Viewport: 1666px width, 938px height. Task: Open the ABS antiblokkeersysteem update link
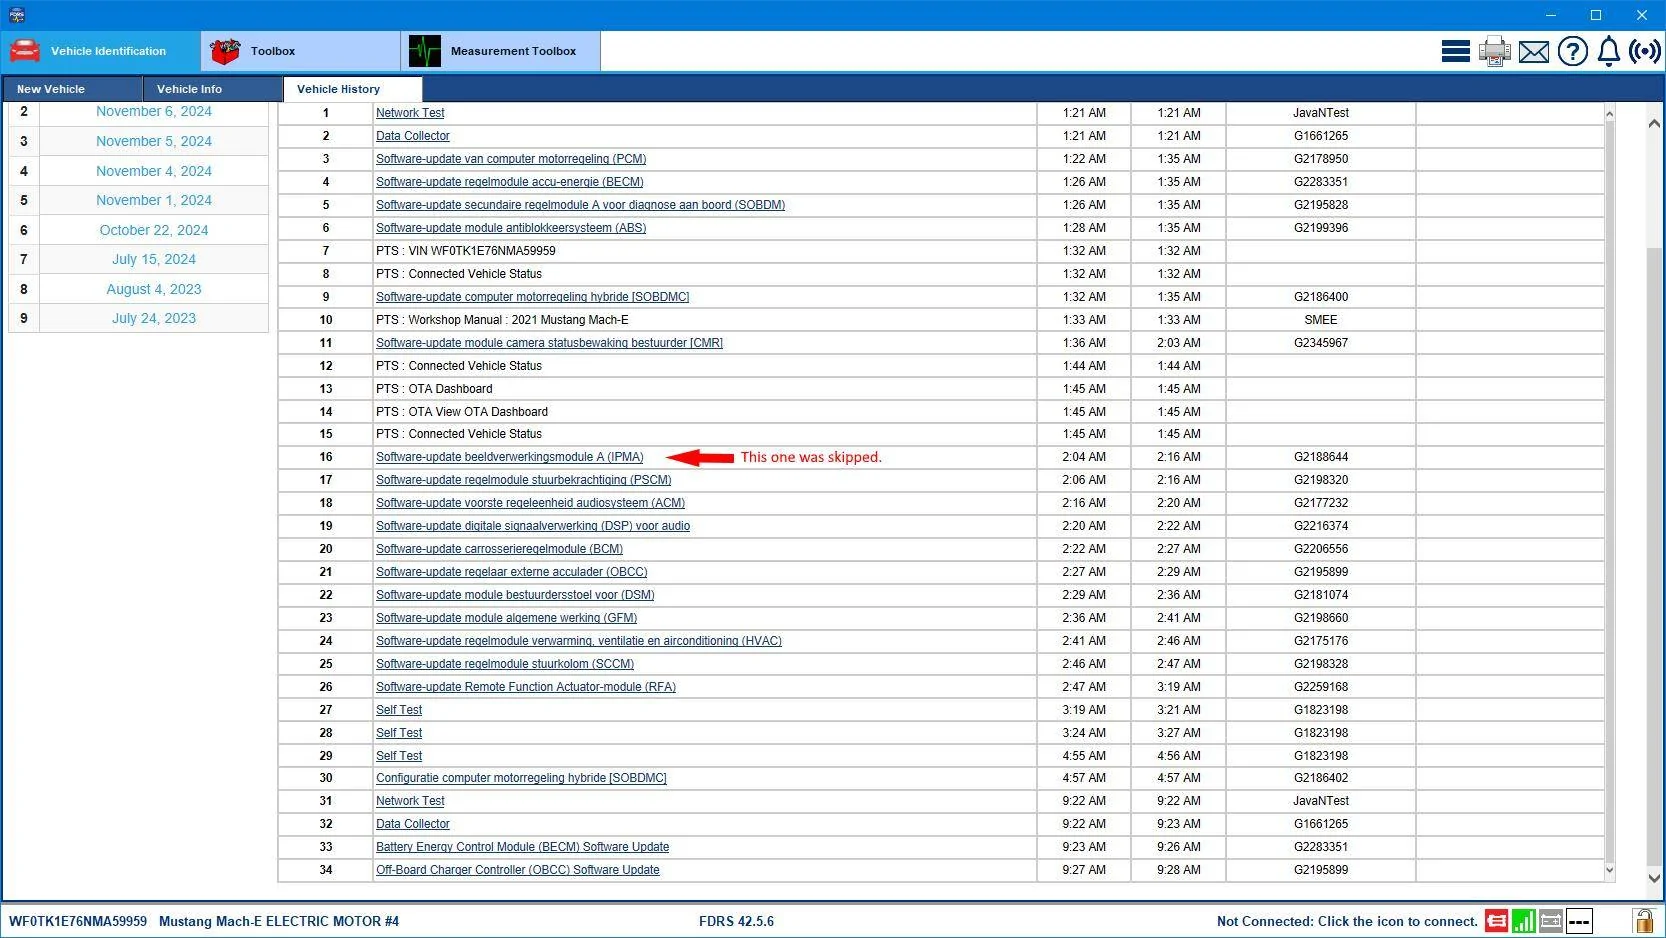(511, 228)
